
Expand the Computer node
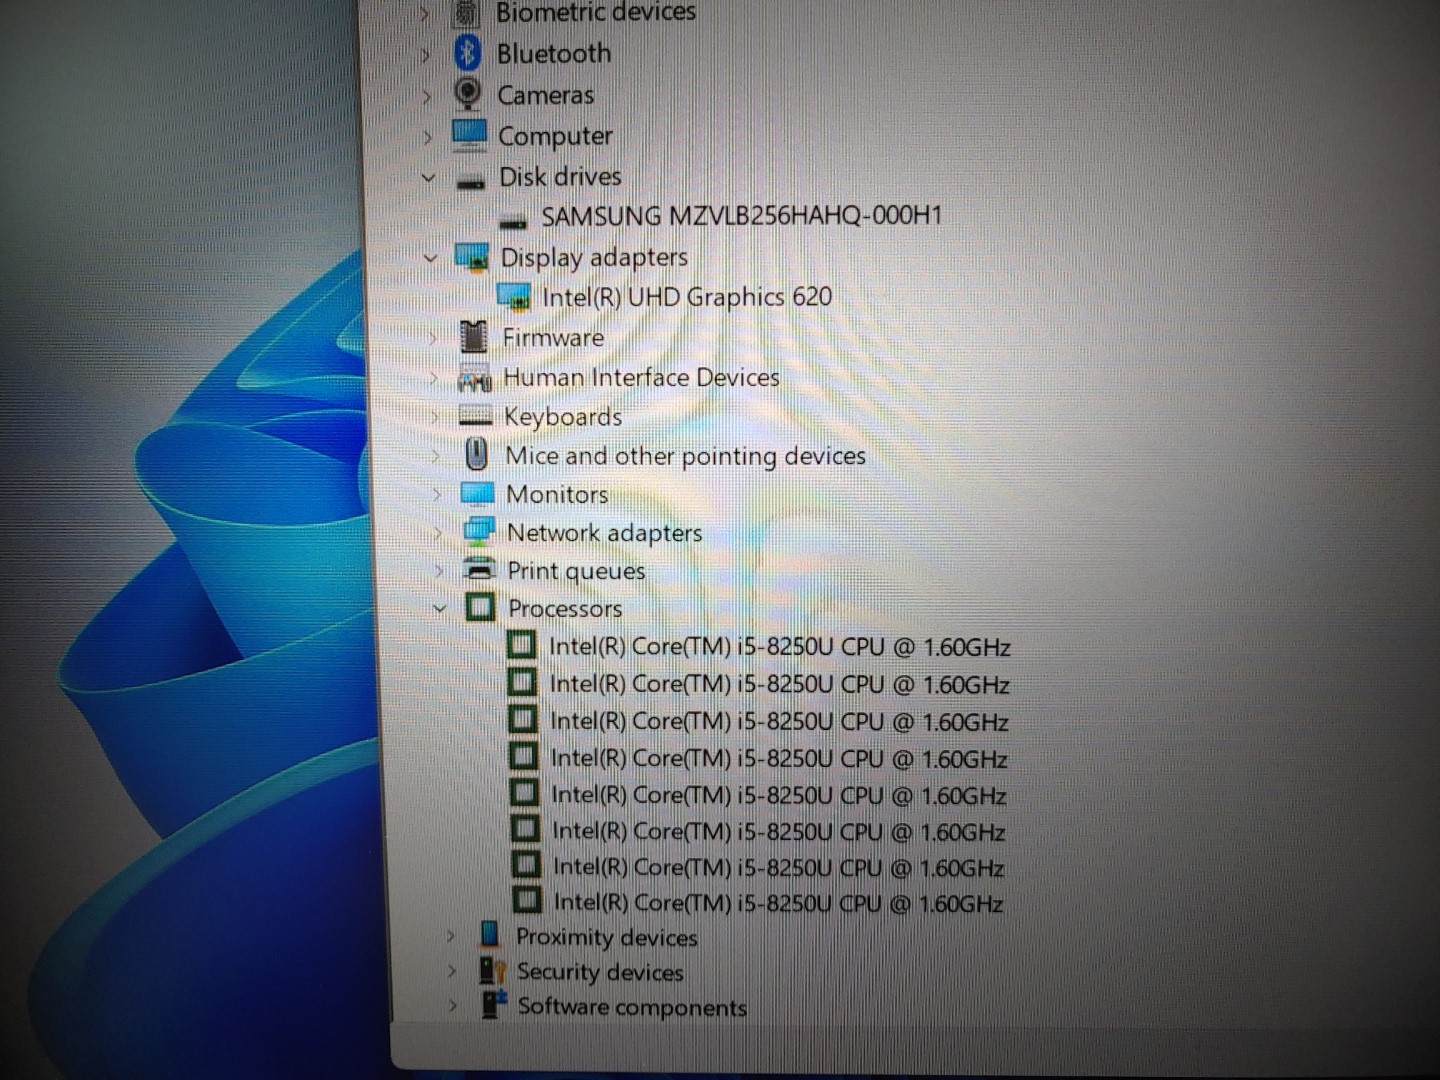click(x=427, y=137)
